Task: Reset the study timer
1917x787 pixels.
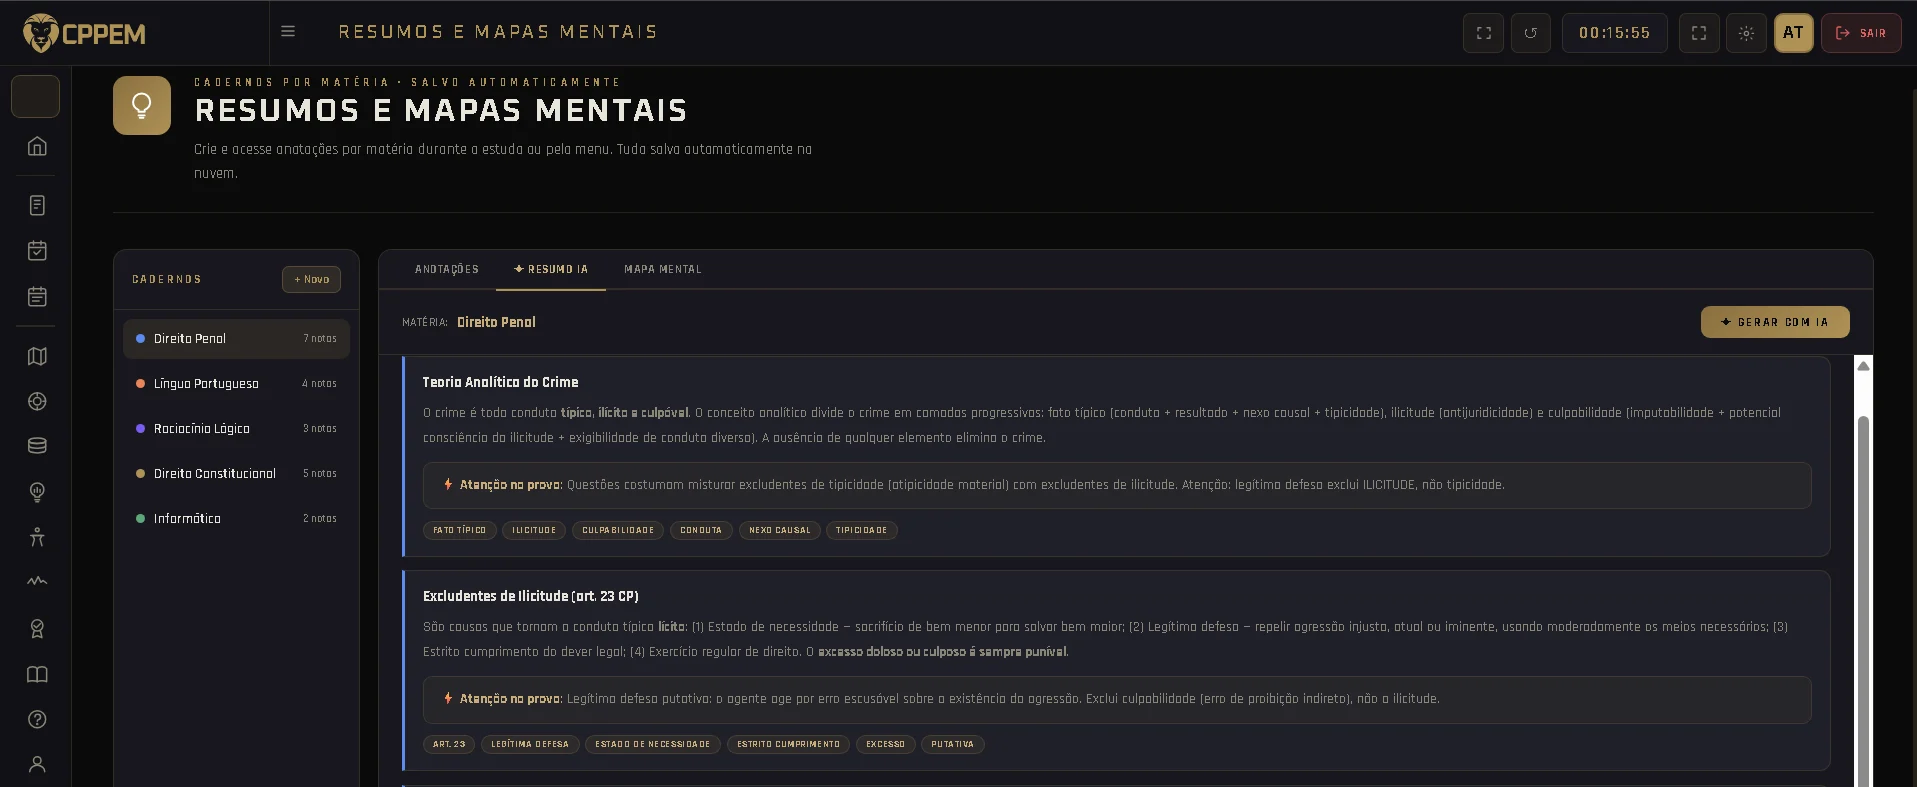Action: tap(1530, 33)
